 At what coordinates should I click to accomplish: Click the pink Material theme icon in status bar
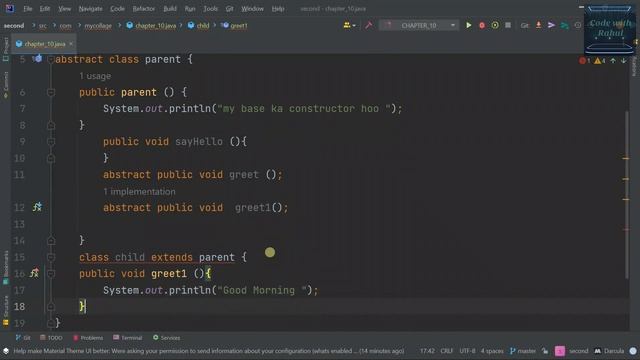560,351
